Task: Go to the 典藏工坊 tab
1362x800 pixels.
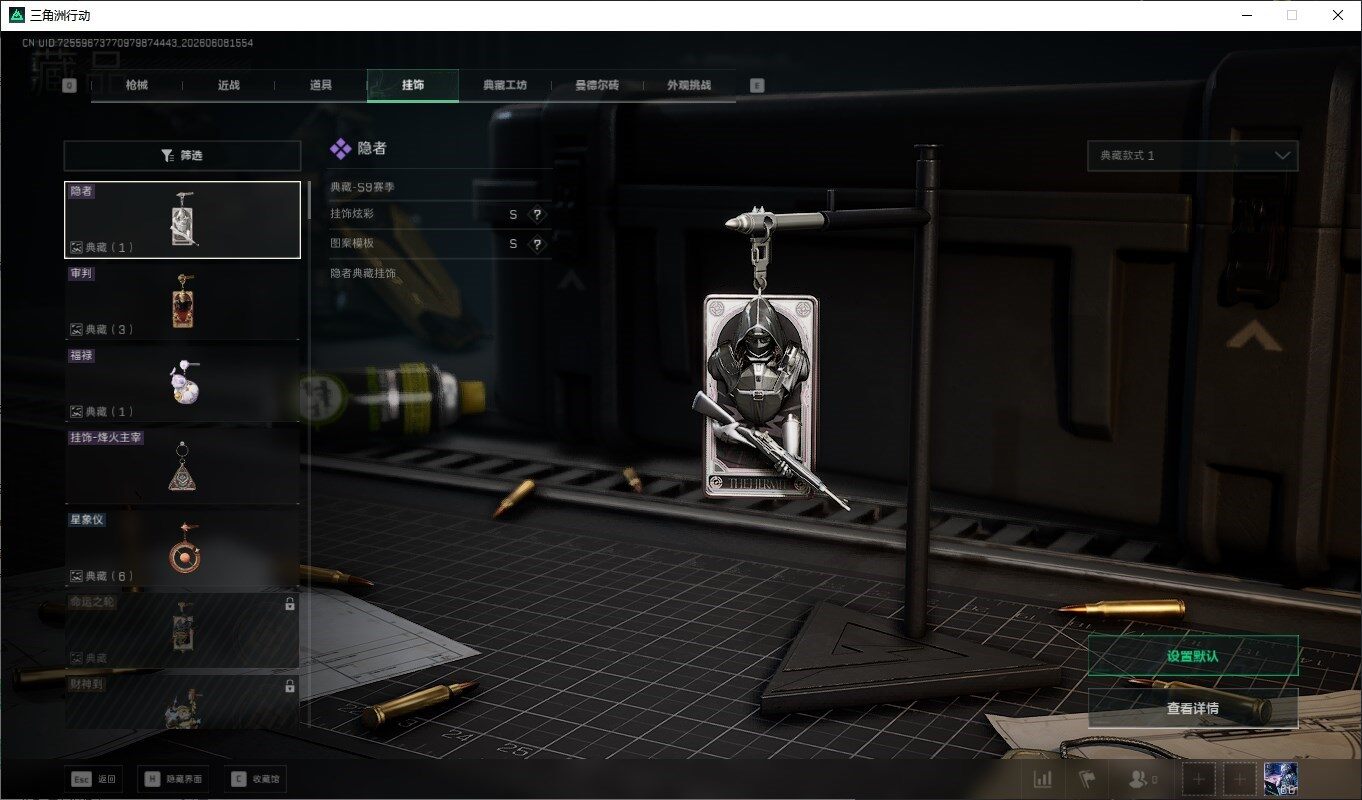Action: [505, 85]
